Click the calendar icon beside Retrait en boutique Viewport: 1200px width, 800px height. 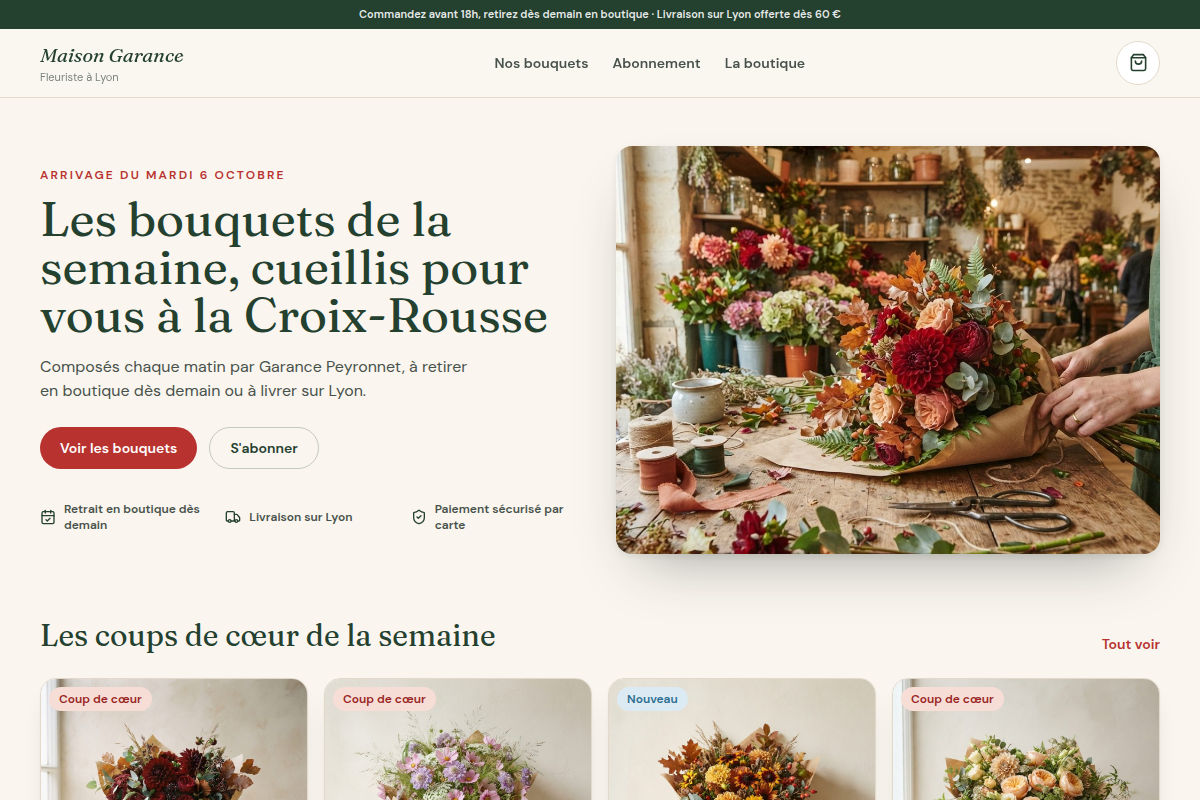pos(48,517)
